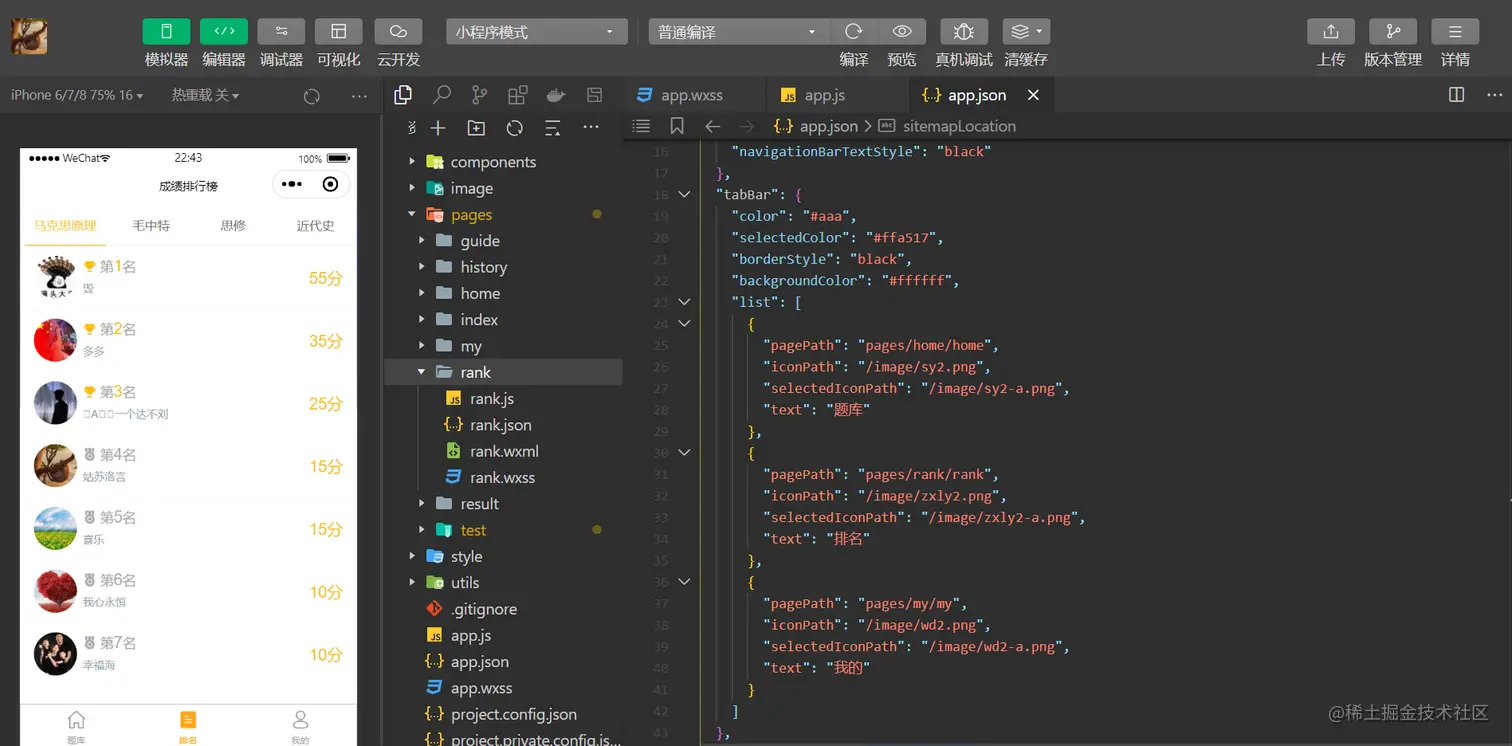Viewport: 1512px width, 746px height.
Task: Fold the "list" array on line 23
Action: tap(684, 302)
